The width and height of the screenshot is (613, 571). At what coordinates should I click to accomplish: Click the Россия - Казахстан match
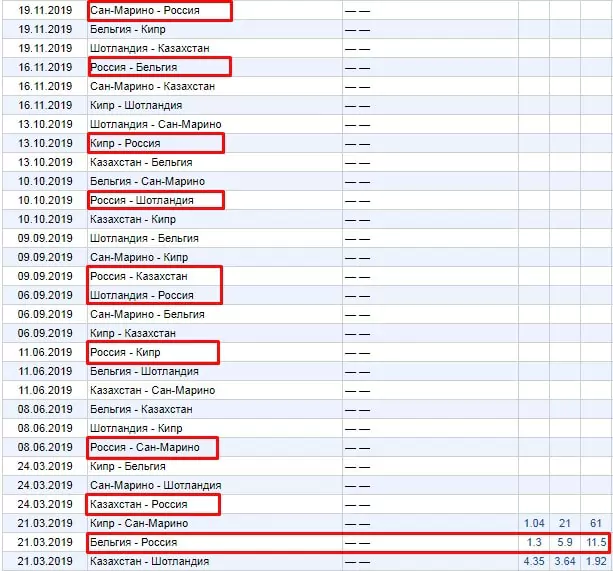click(139, 276)
